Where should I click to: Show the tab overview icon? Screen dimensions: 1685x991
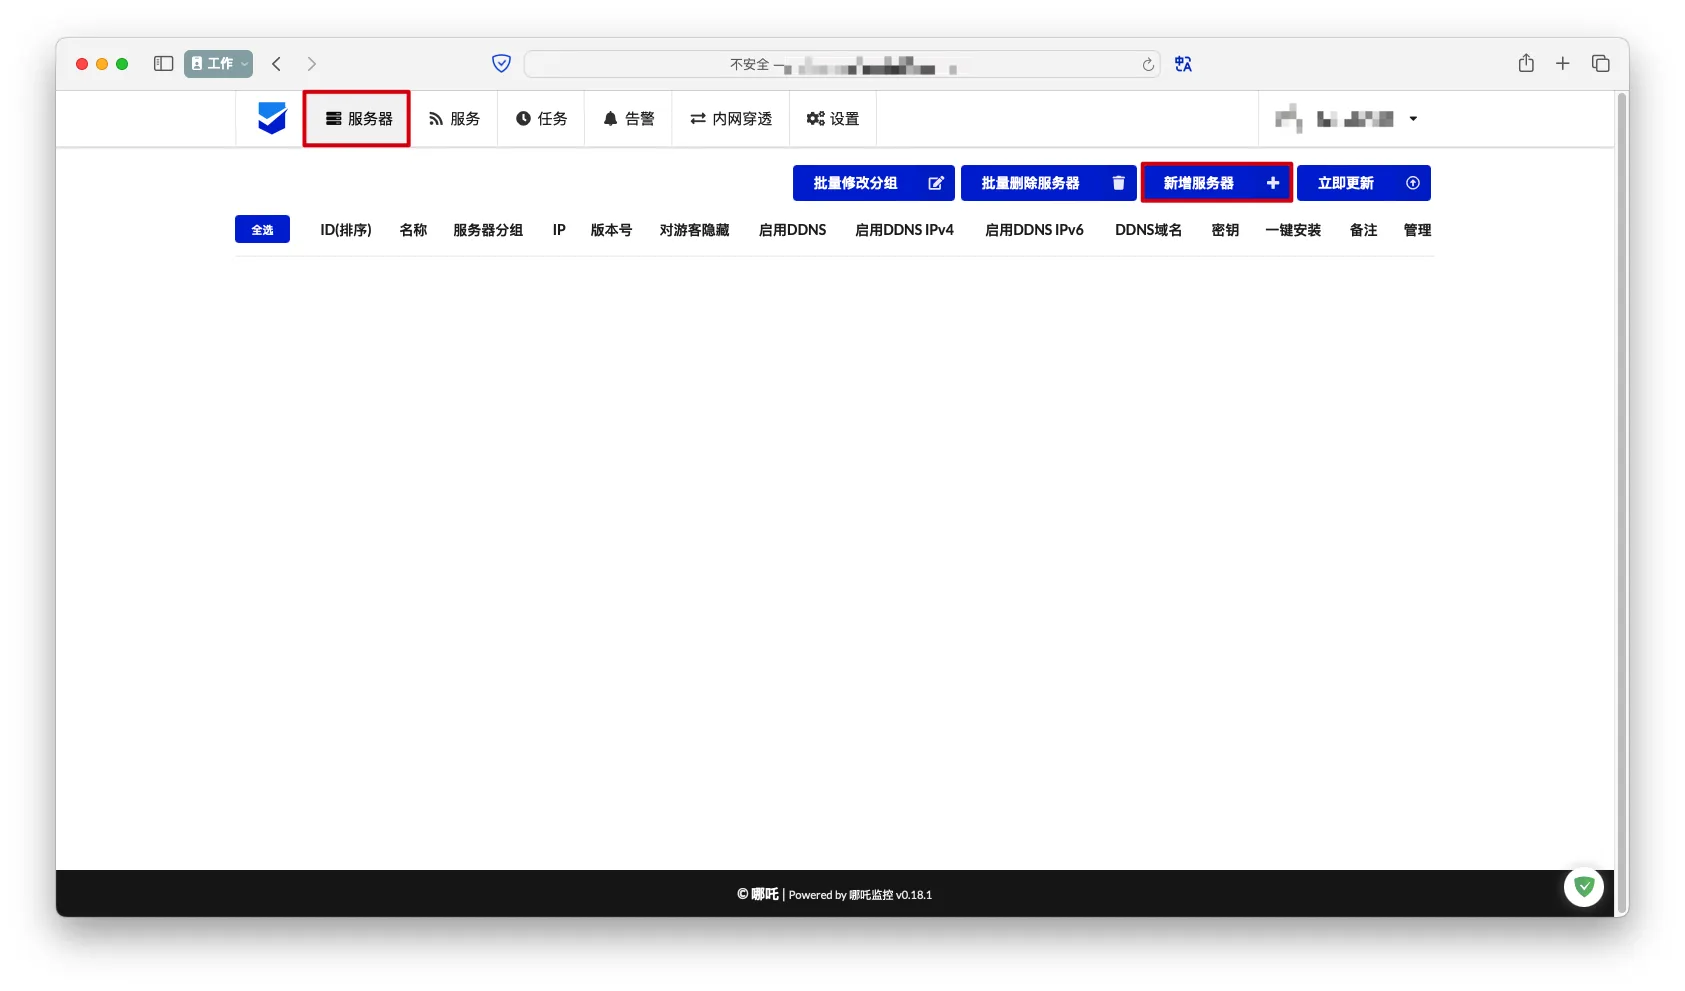(1600, 64)
